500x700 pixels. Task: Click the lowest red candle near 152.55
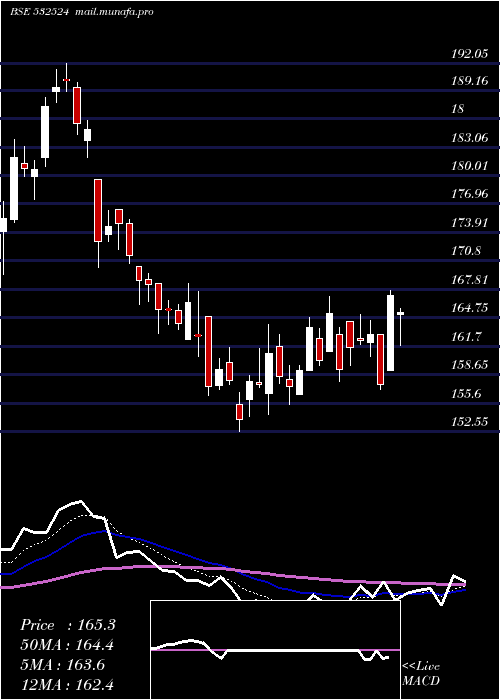(x=240, y=412)
